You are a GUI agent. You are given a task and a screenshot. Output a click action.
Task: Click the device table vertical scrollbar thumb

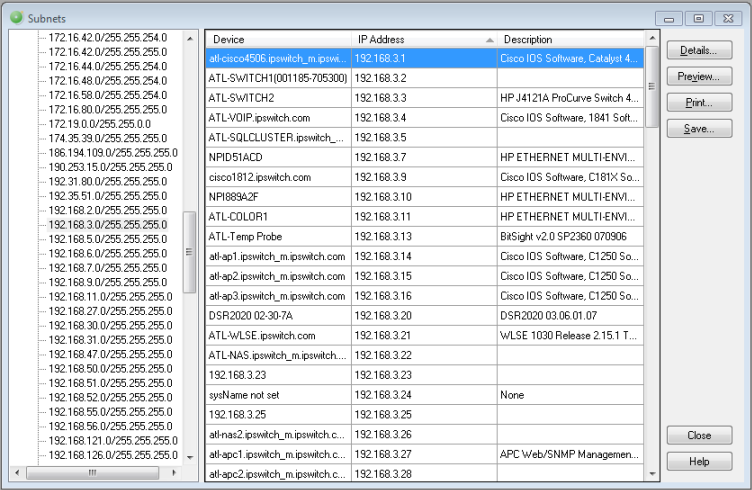(x=652, y=87)
